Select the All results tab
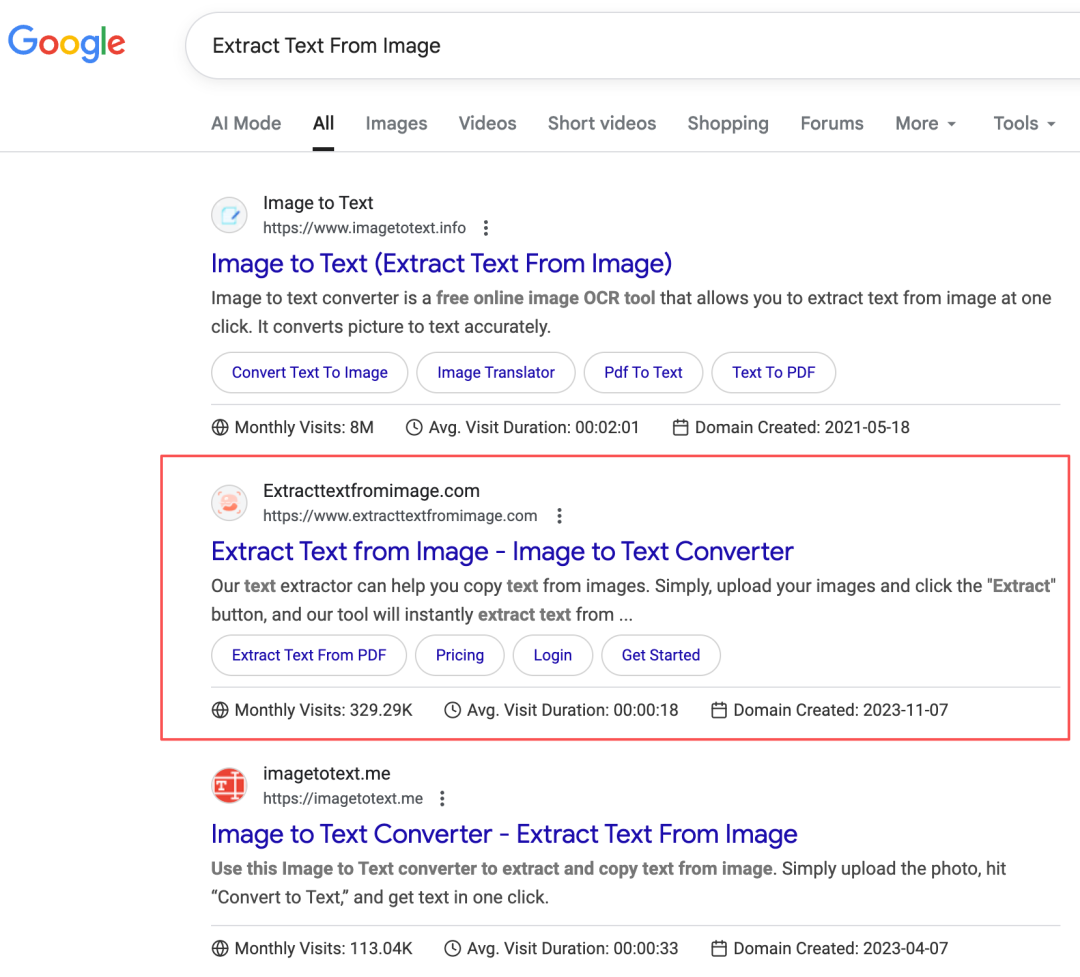The height and width of the screenshot is (977, 1080). pos(323,123)
